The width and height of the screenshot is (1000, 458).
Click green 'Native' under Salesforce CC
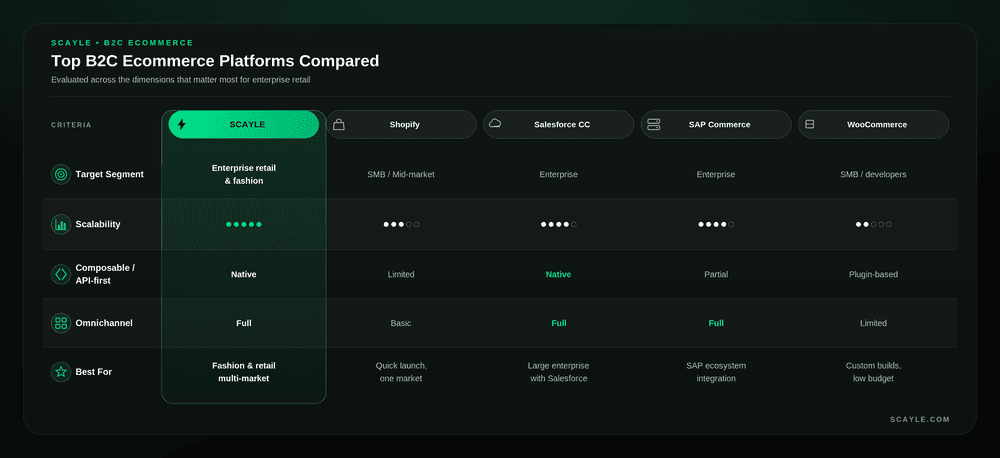tap(558, 274)
